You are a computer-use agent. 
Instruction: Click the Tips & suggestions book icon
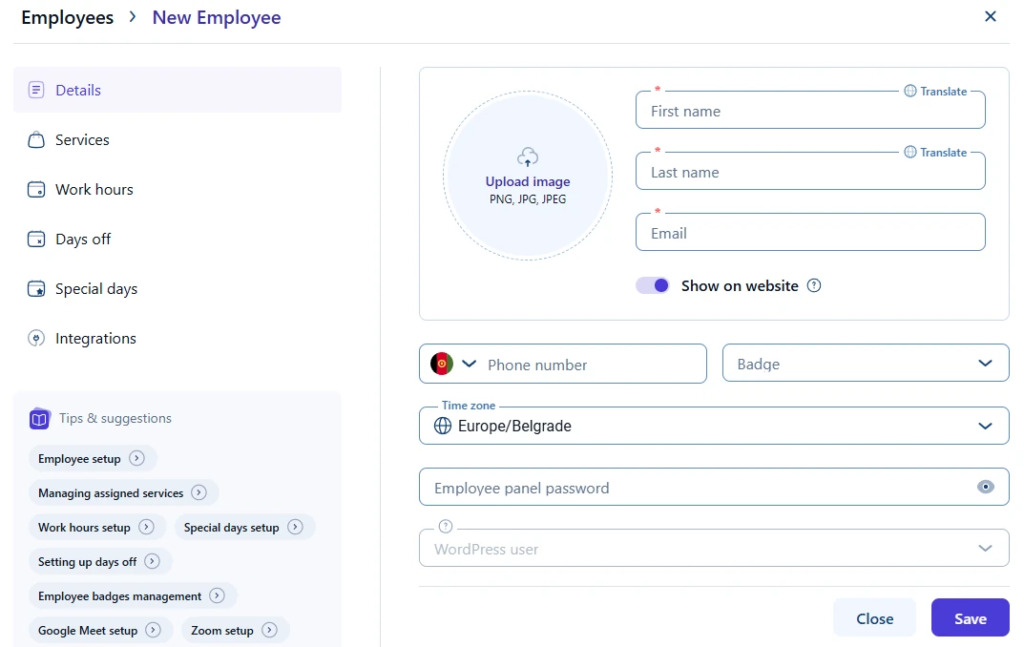[39, 419]
